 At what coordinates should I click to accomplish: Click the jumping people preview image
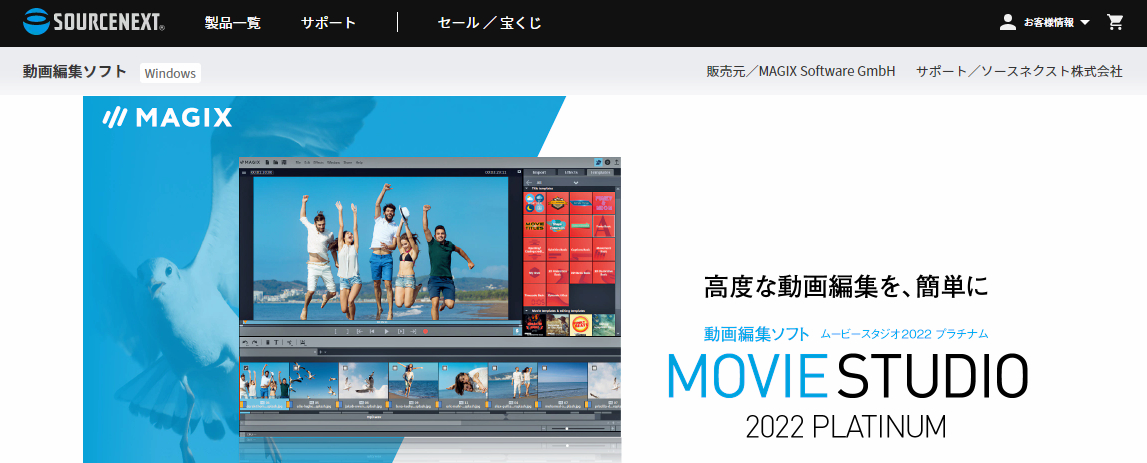[380, 247]
